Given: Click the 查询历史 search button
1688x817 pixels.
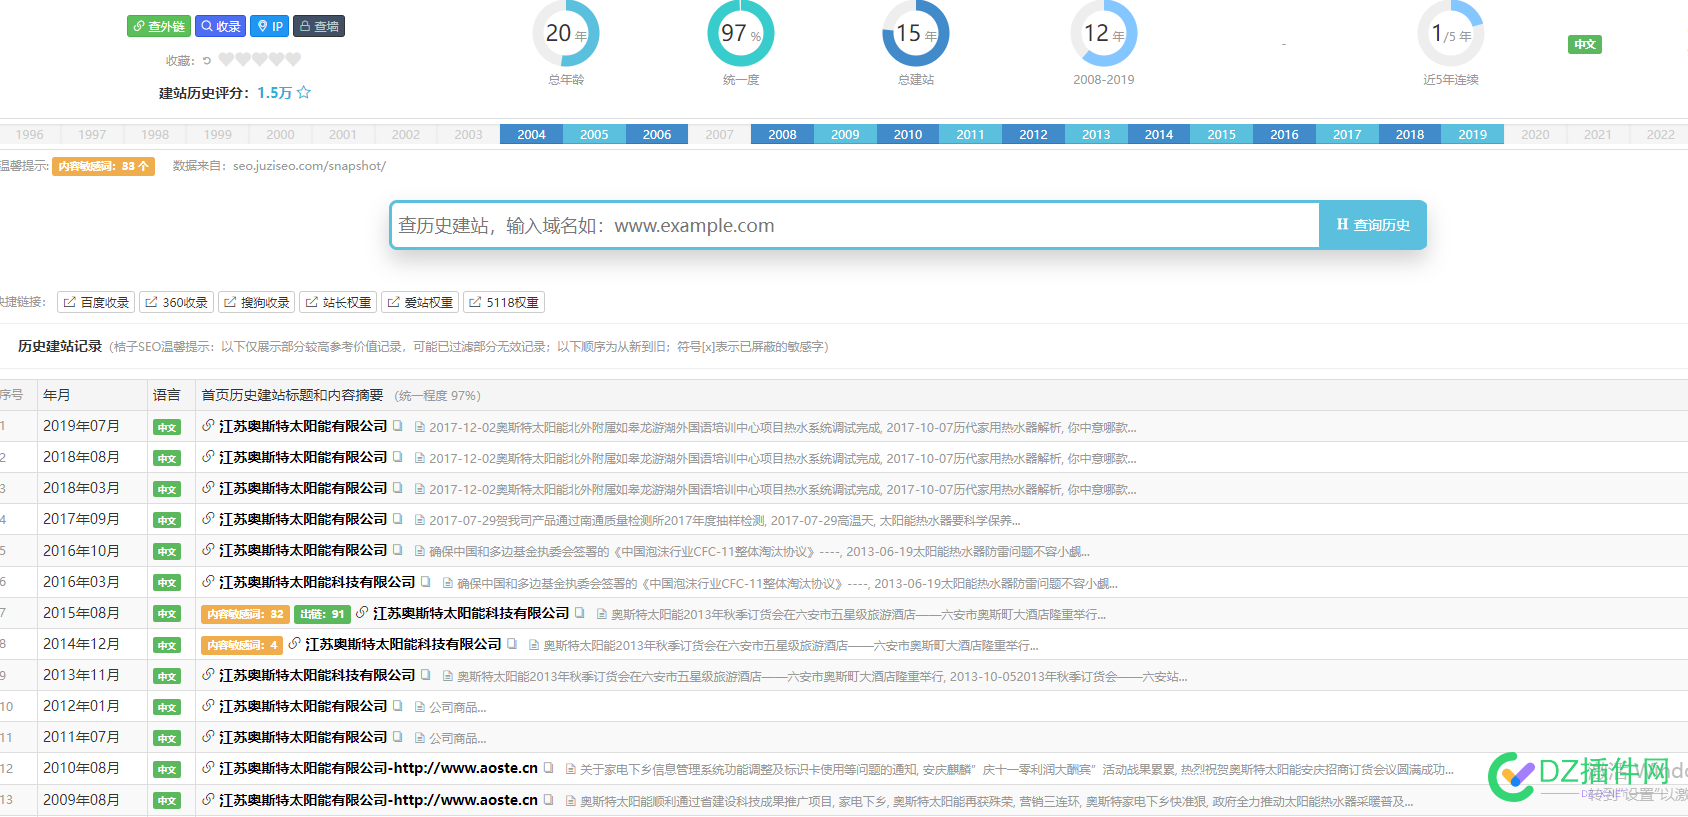Looking at the screenshot, I should pyautogui.click(x=1373, y=225).
